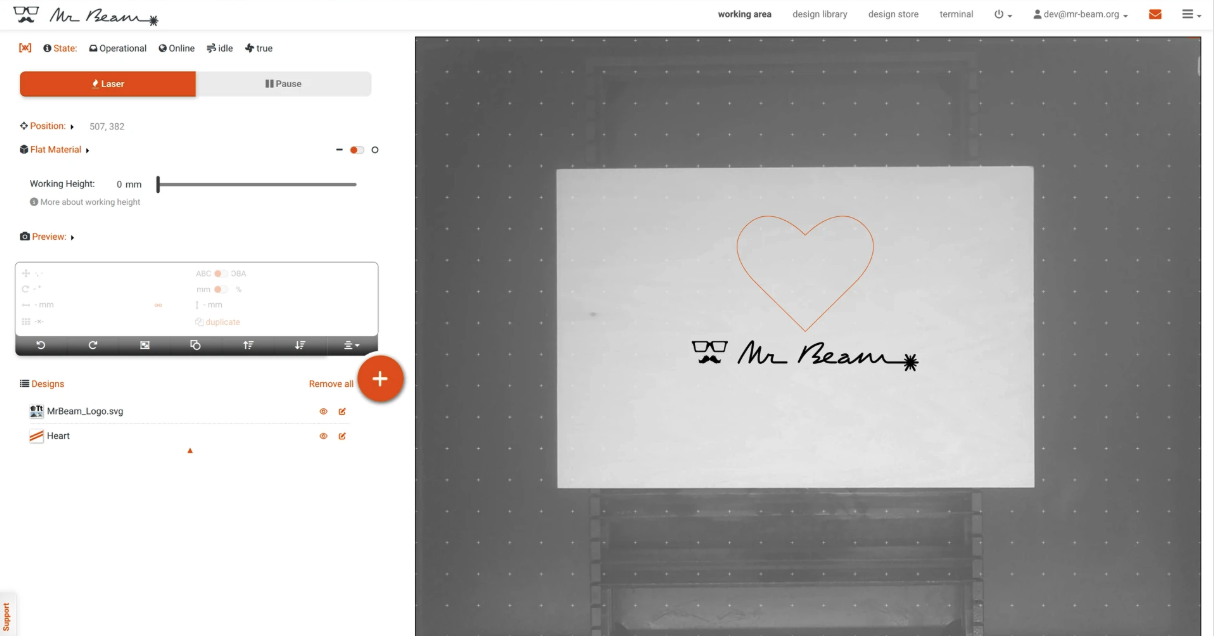Click Remove all designs
Viewport: 1214px width, 636px height.
pos(331,384)
